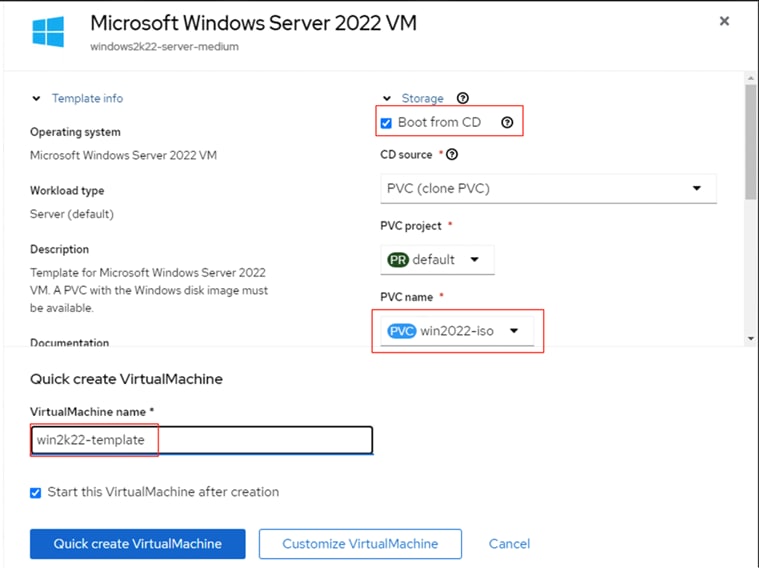
Task: Click the Windows logo icon
Action: tap(48, 31)
